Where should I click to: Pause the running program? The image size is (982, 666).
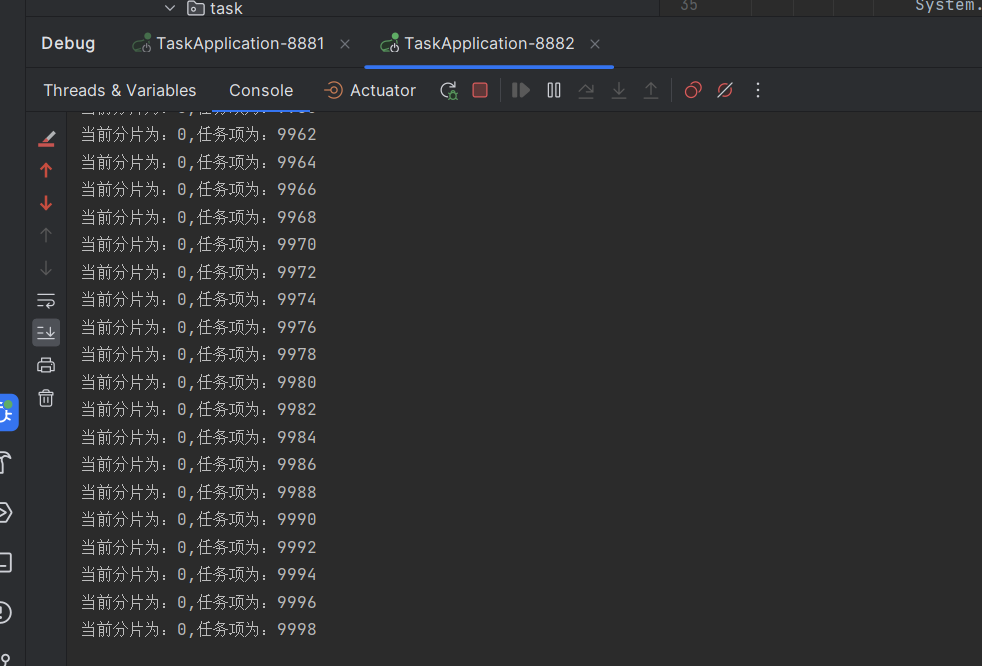pyautogui.click(x=553, y=89)
